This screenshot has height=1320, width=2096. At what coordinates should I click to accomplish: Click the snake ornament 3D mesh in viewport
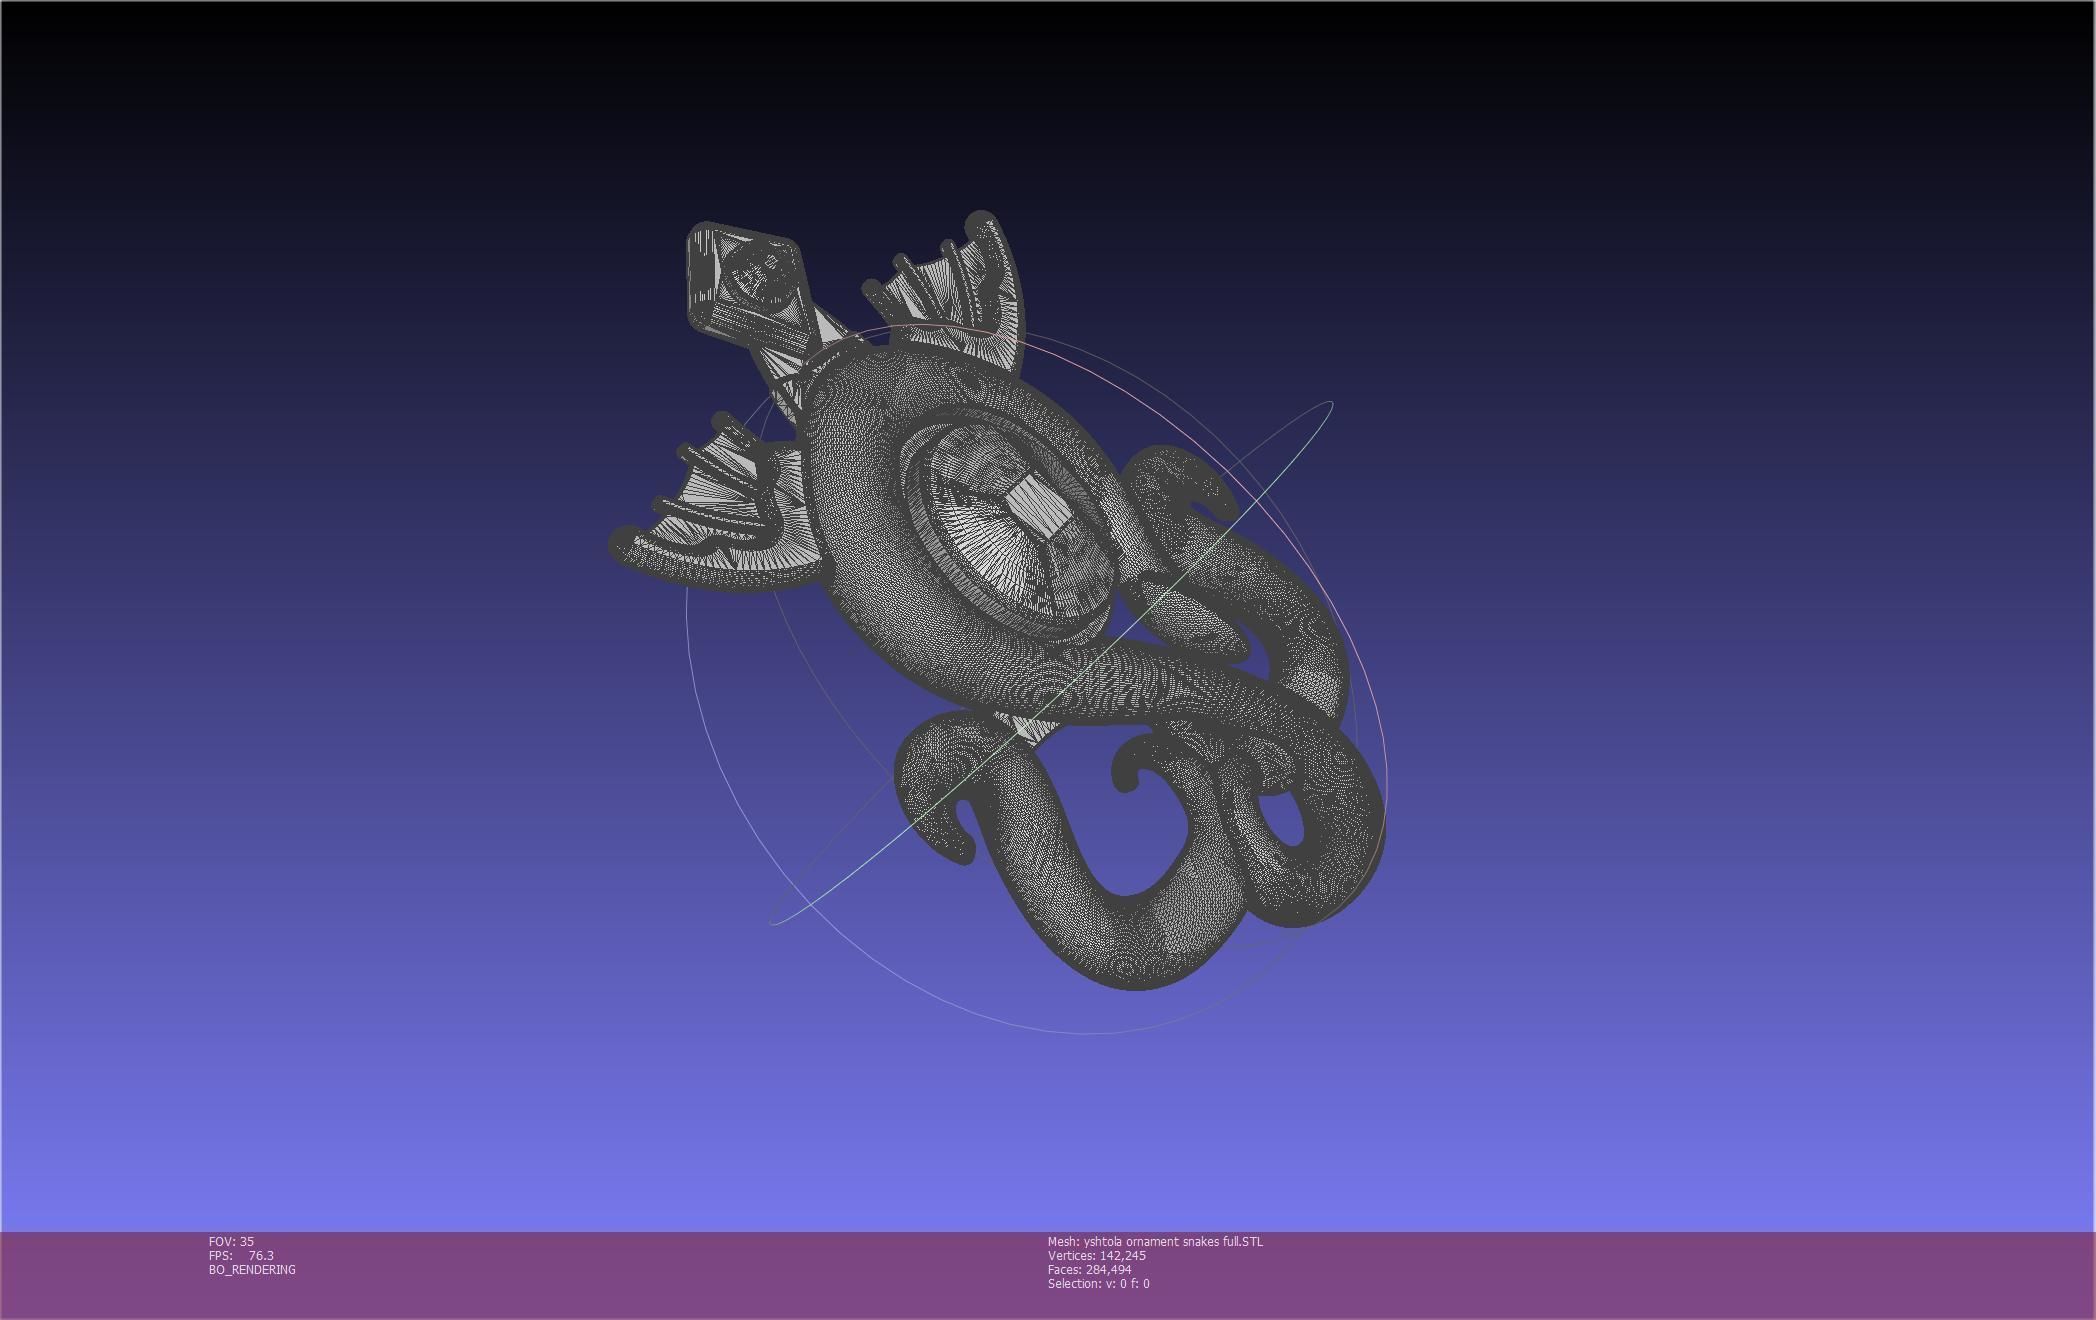coord(998,600)
